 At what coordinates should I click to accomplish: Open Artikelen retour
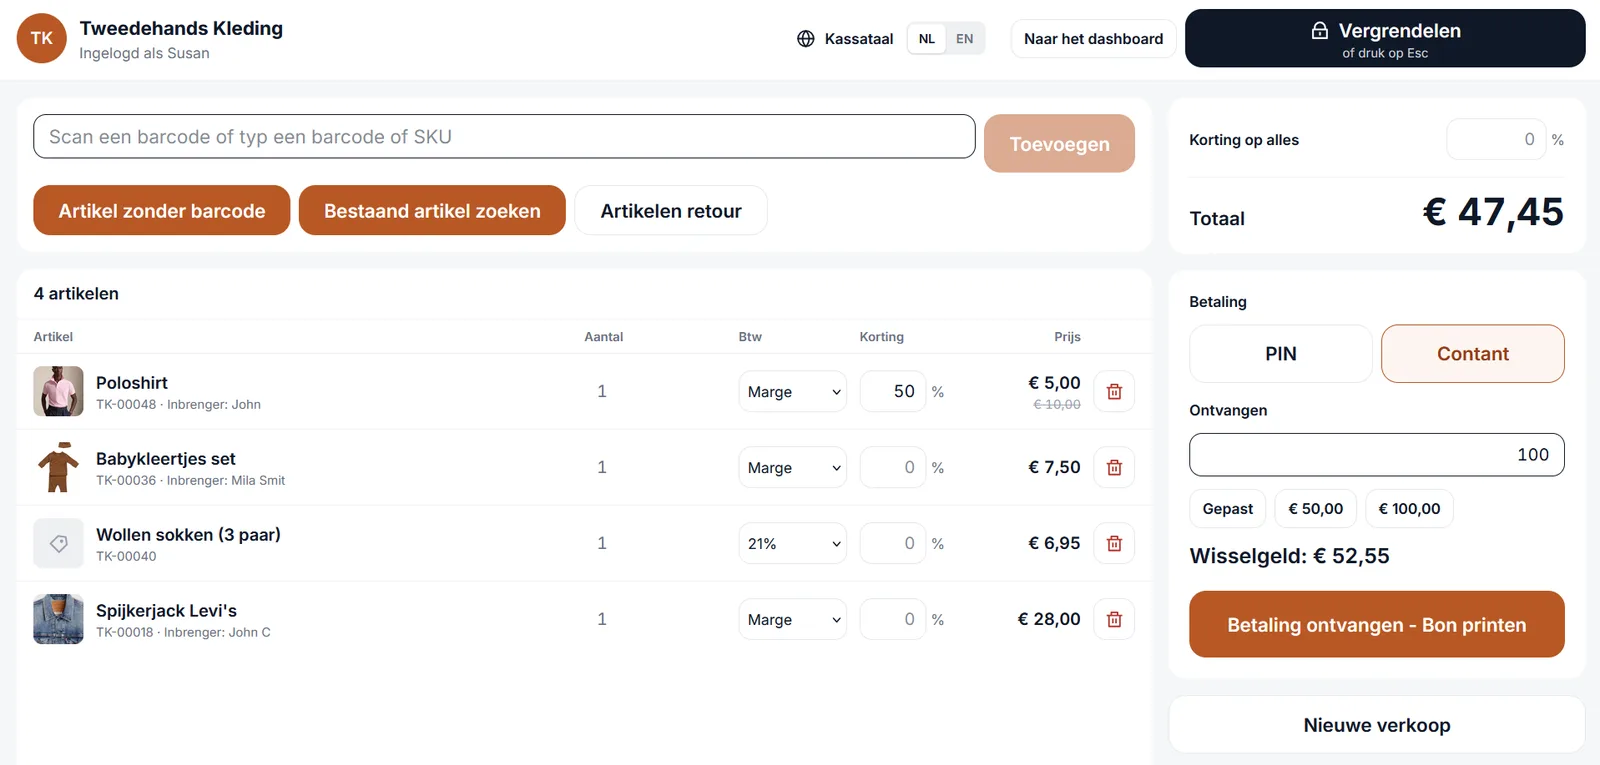click(x=671, y=210)
